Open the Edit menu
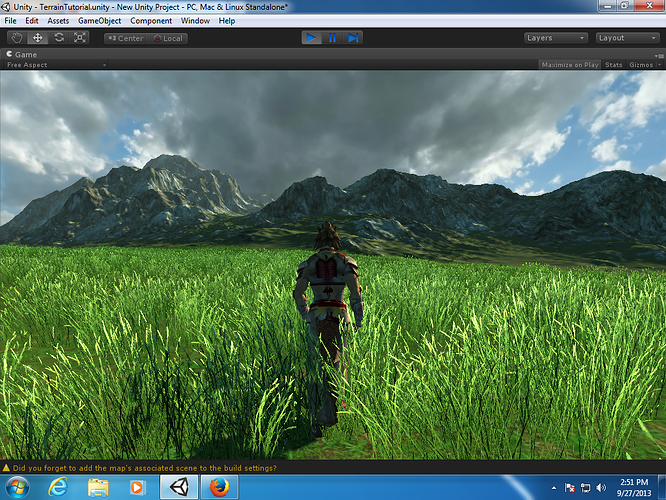This screenshot has height=500, width=666. (31, 20)
